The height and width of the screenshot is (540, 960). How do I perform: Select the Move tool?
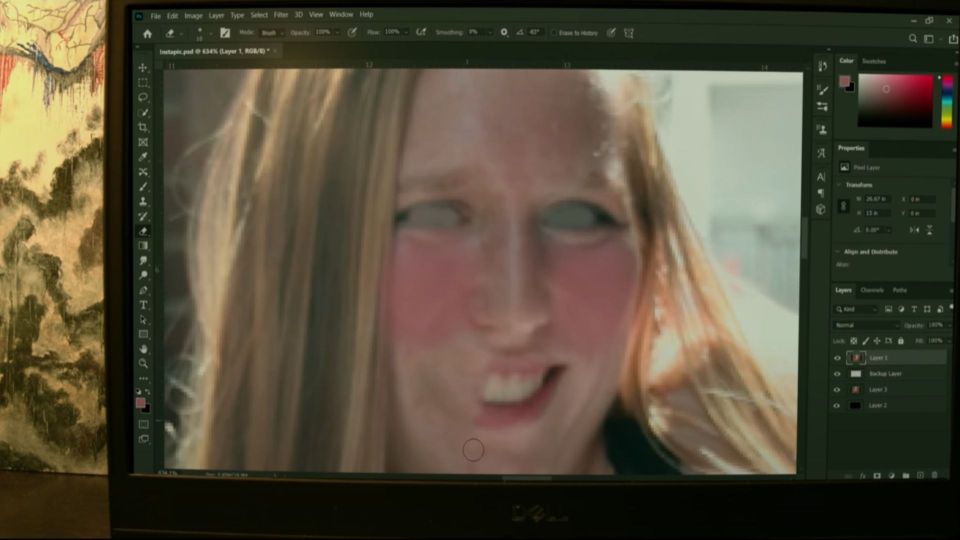point(143,68)
